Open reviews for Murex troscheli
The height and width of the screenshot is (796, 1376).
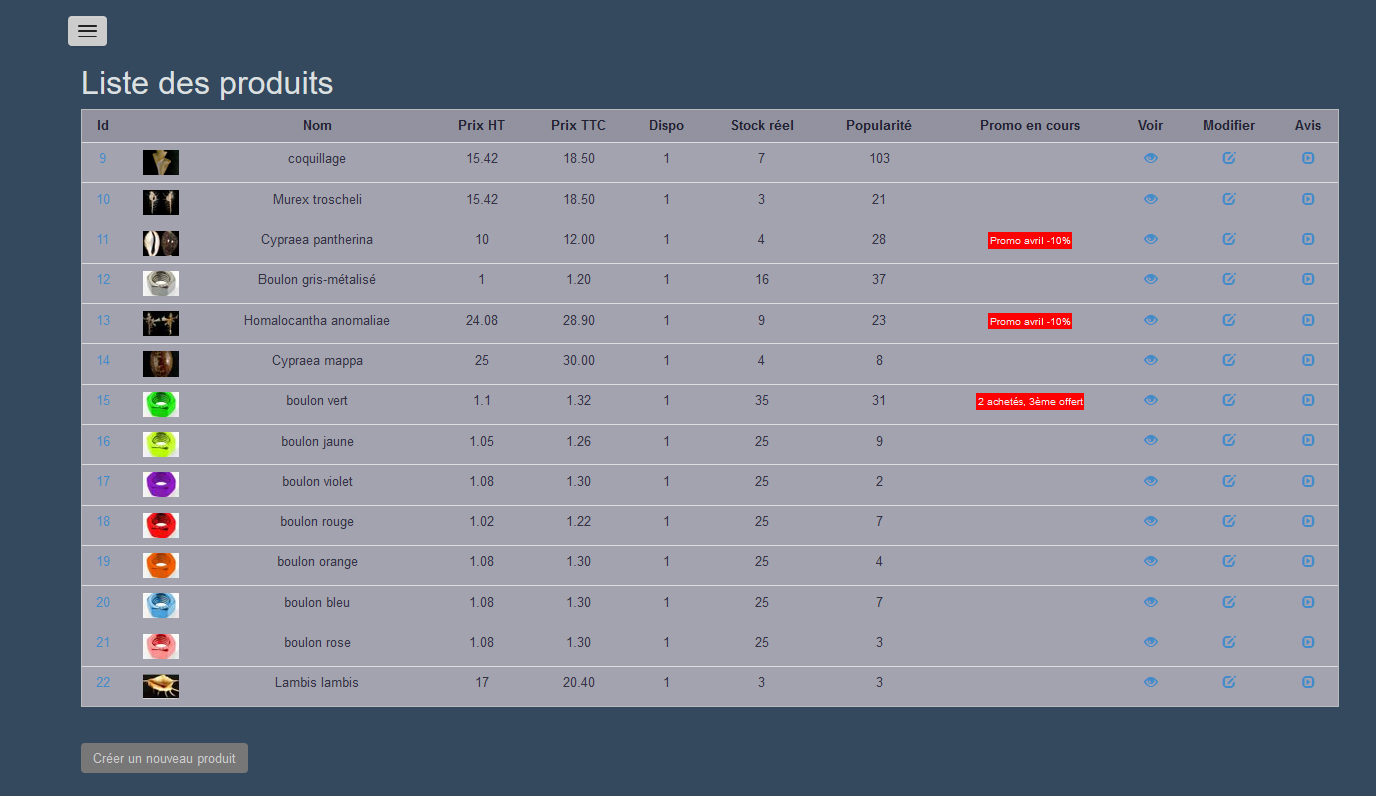click(x=1308, y=199)
